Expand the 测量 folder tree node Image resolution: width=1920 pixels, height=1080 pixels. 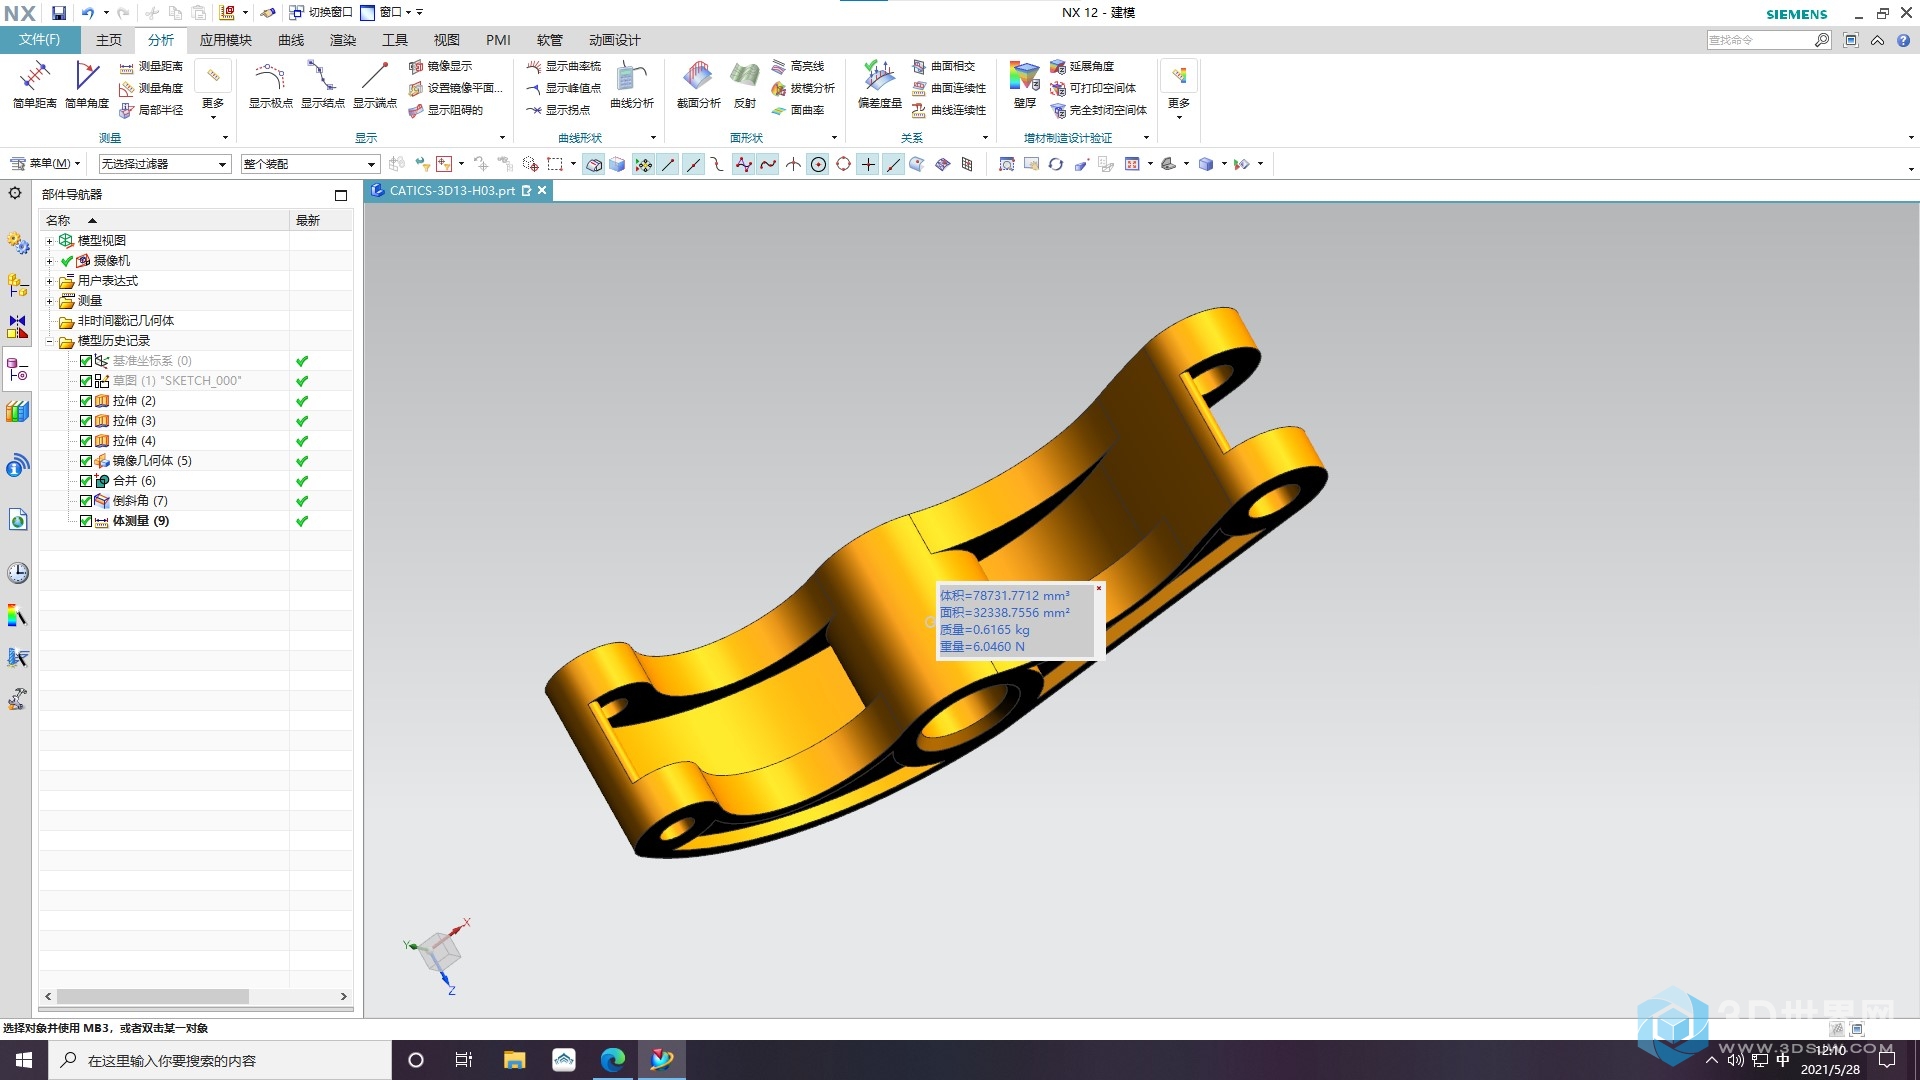coord(49,301)
